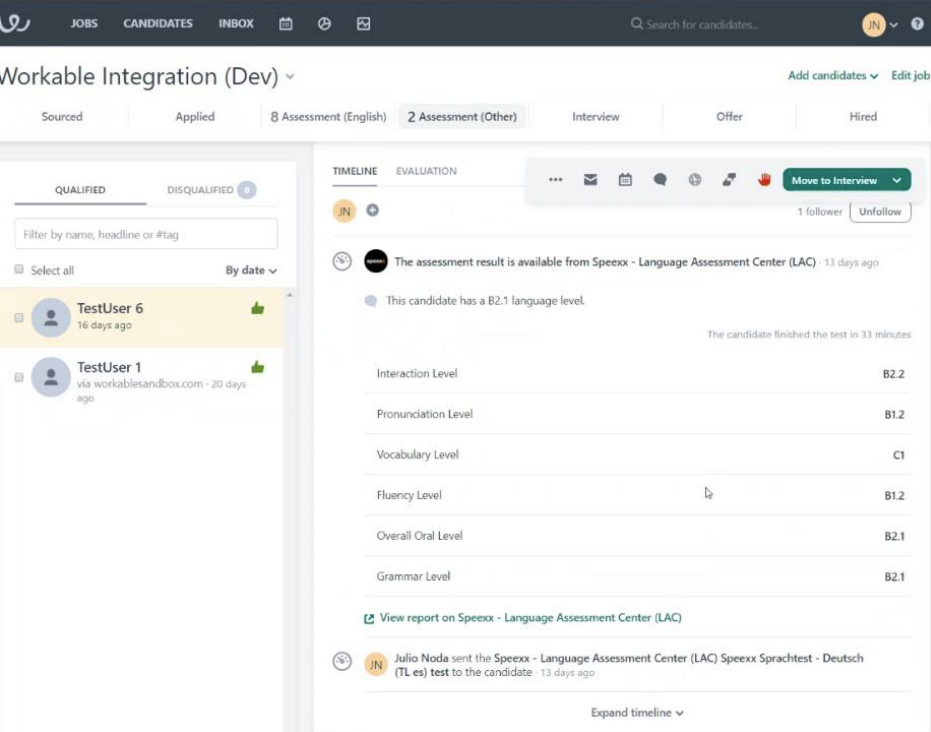Screen dimensions: 931x732
Task: Open the By date sort dropdown
Action: click(x=251, y=270)
